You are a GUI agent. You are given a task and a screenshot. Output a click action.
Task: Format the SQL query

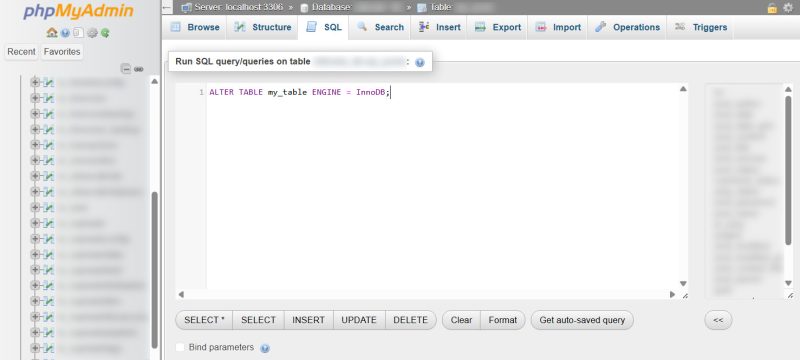click(x=503, y=320)
